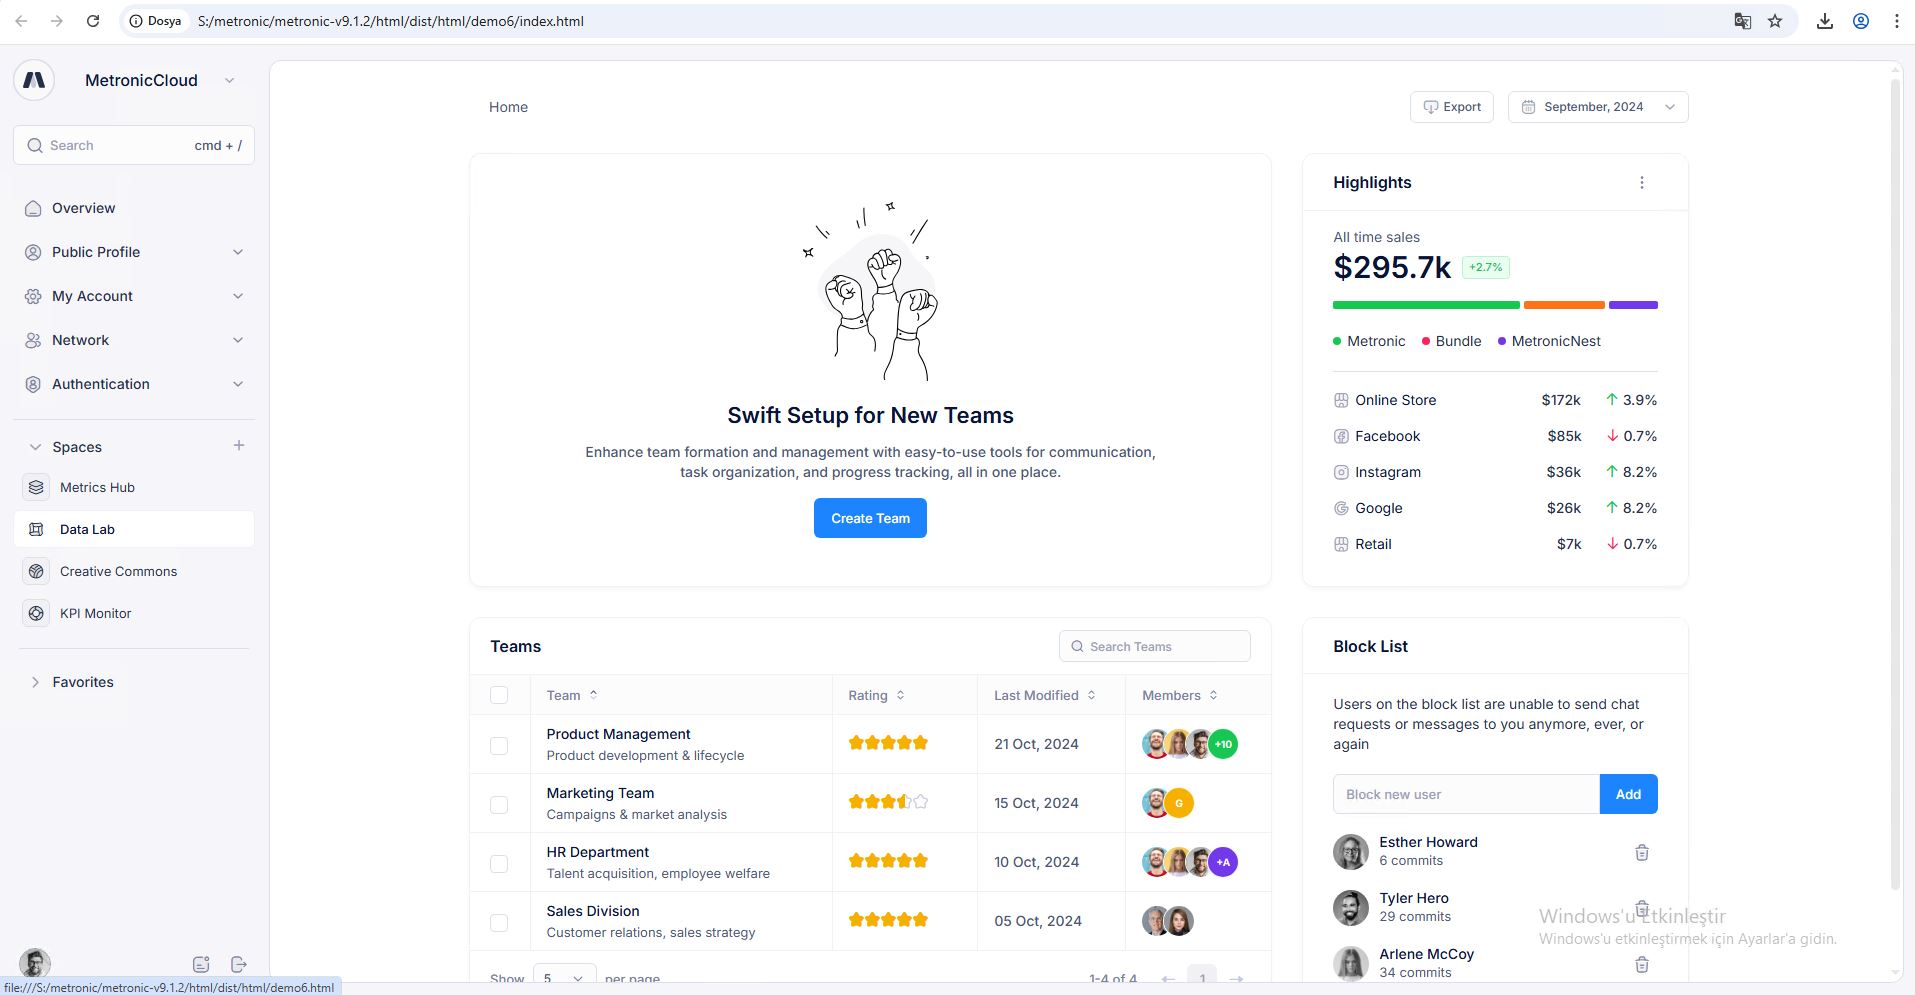Open Overview in the sidebar
1915x995 pixels.
click(84, 208)
